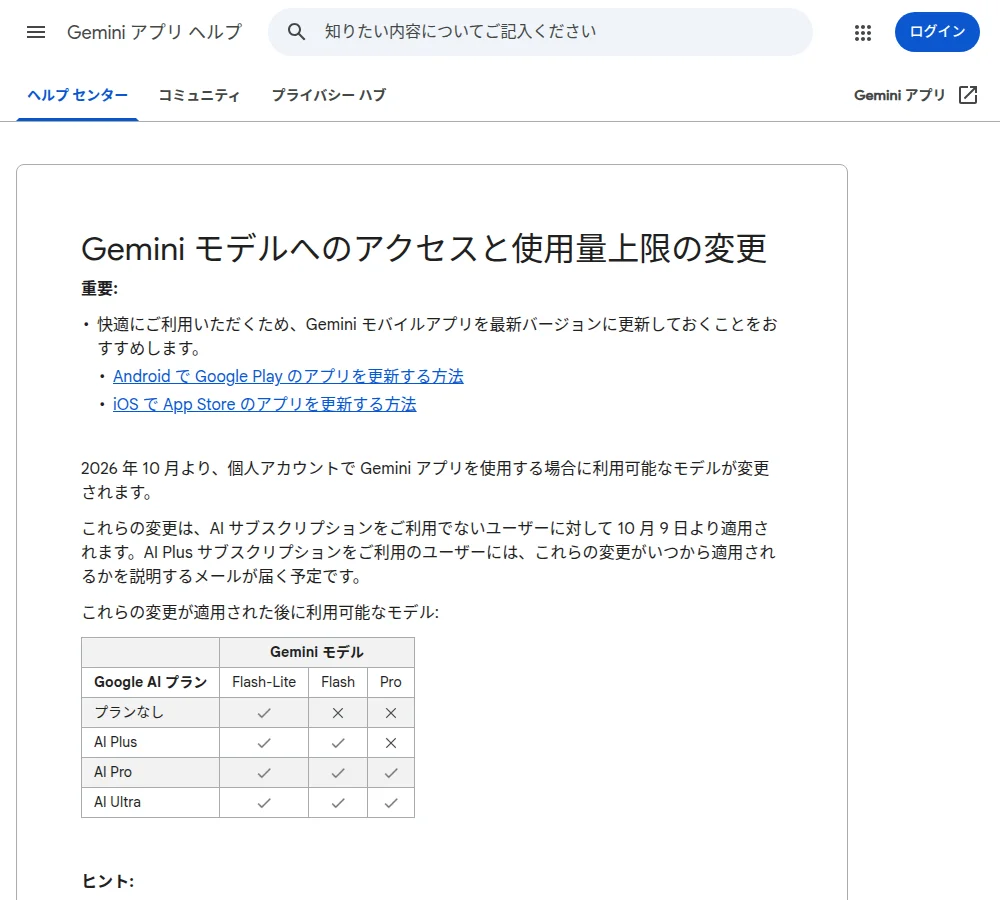Click the ログイン button

(937, 32)
